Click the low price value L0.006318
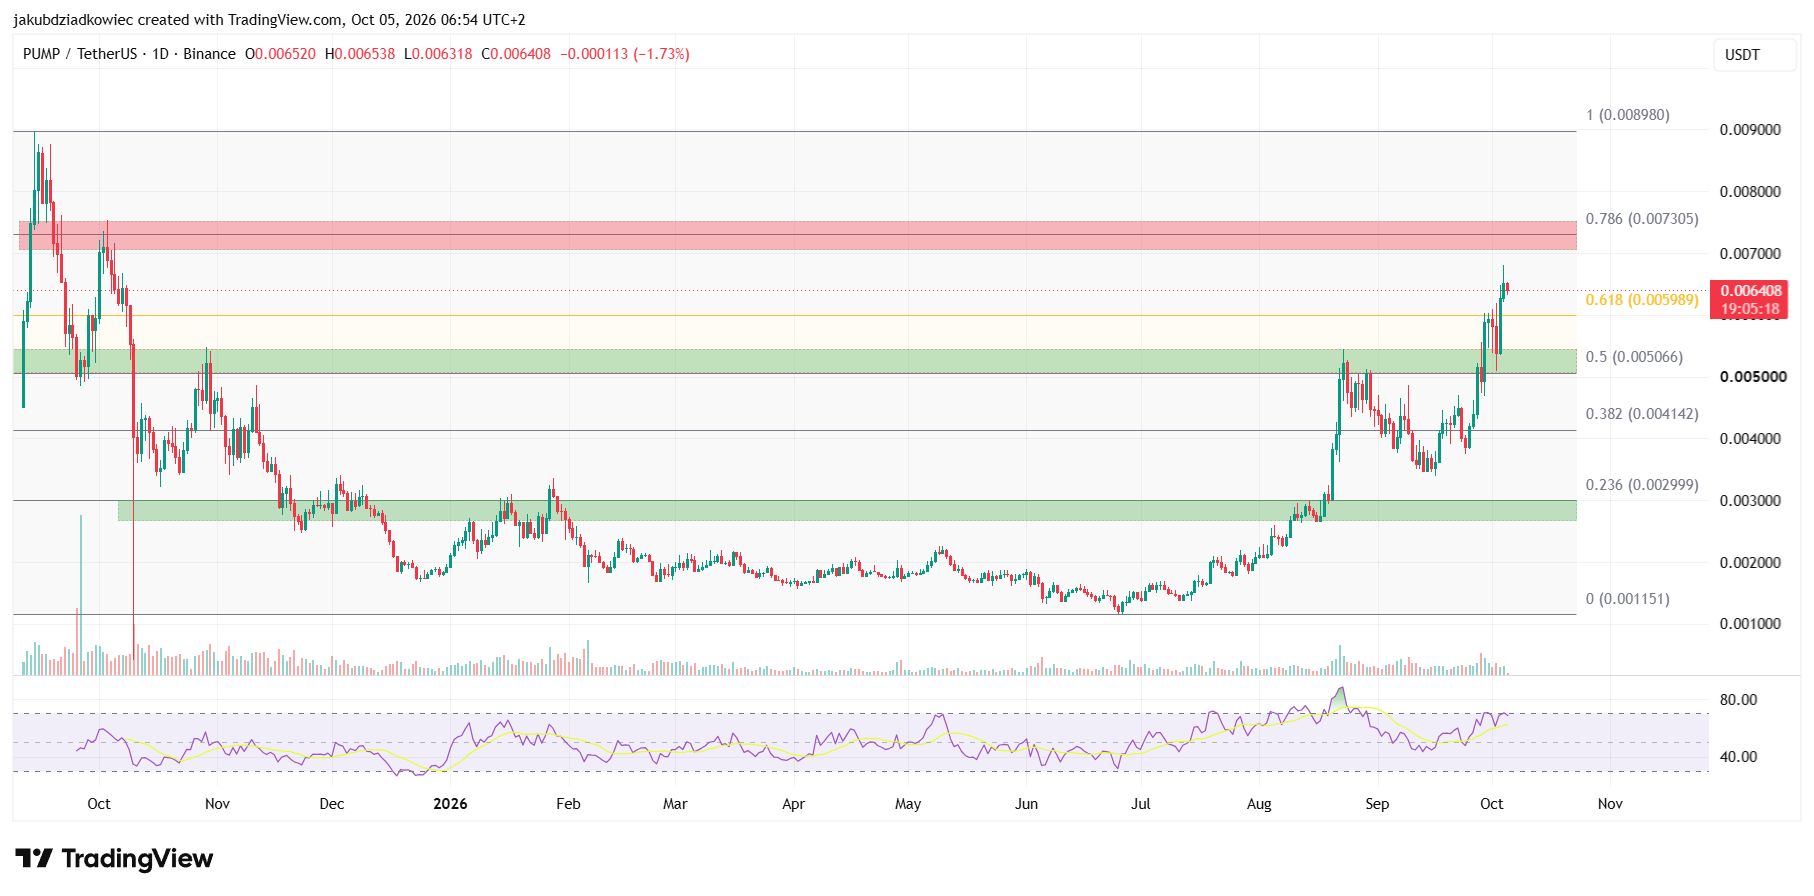 [438, 54]
